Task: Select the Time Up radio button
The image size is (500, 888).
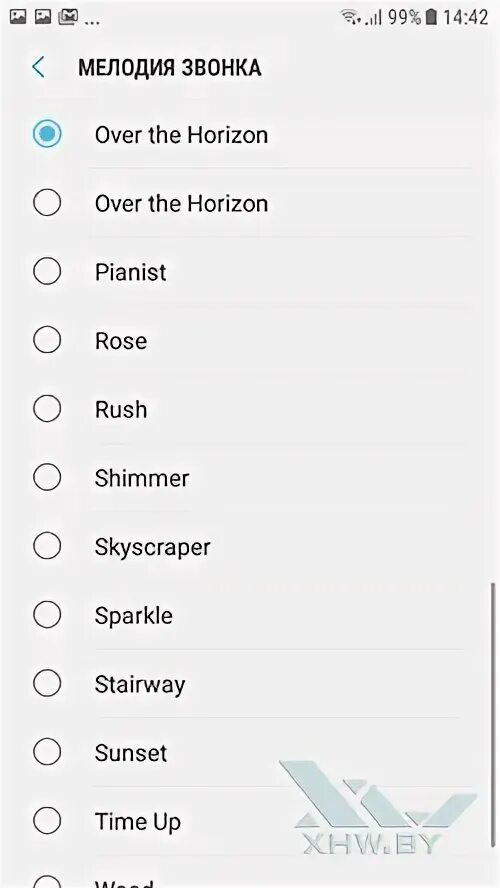Action: [47, 821]
